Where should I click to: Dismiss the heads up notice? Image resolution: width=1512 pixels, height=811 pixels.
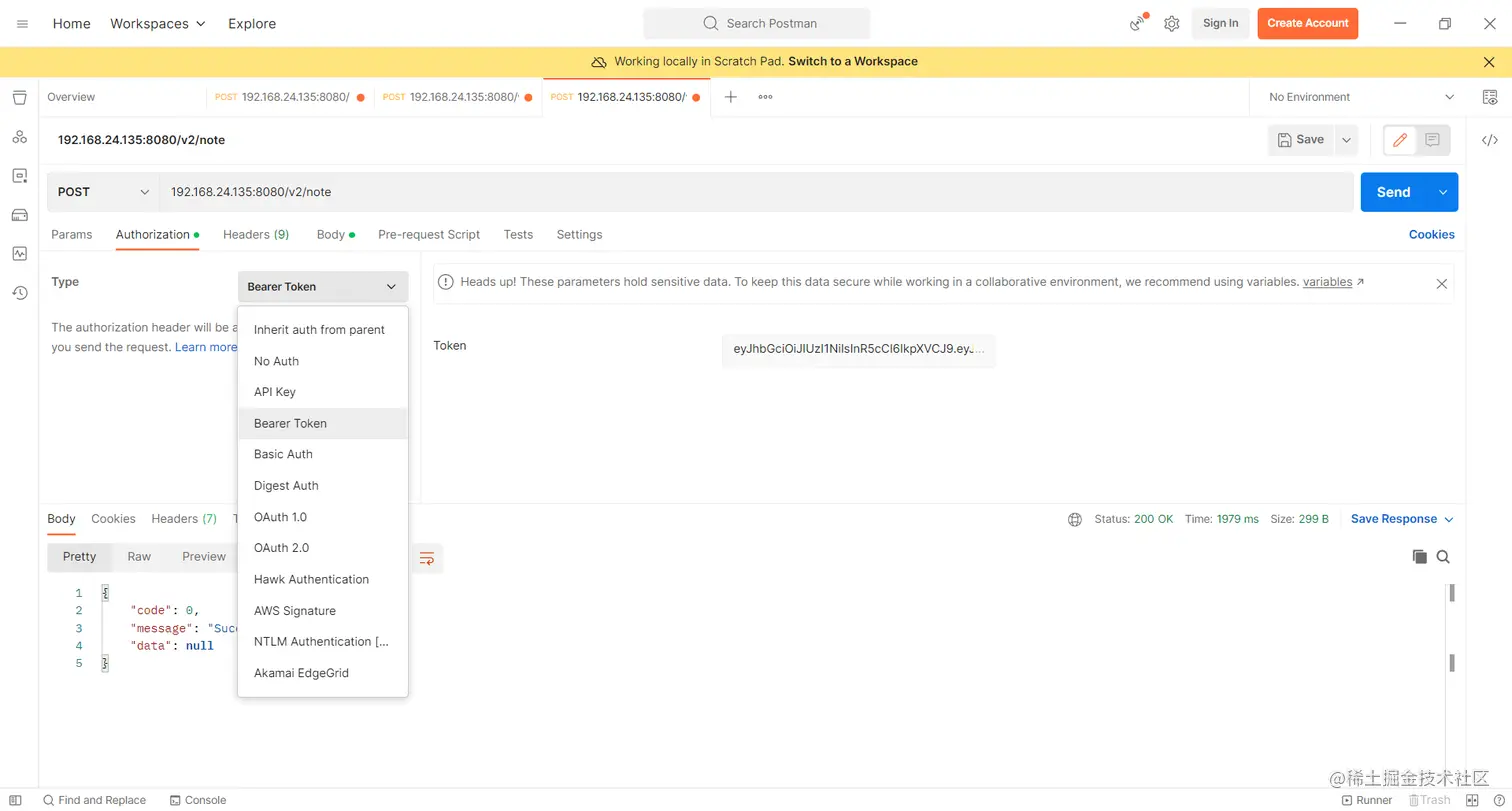[x=1441, y=284]
